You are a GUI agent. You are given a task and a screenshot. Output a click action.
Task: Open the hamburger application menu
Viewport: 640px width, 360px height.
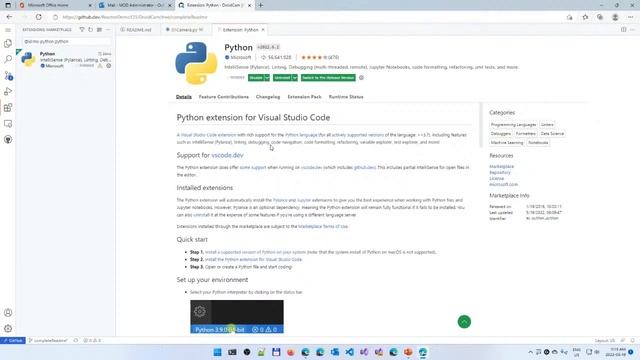8,30
